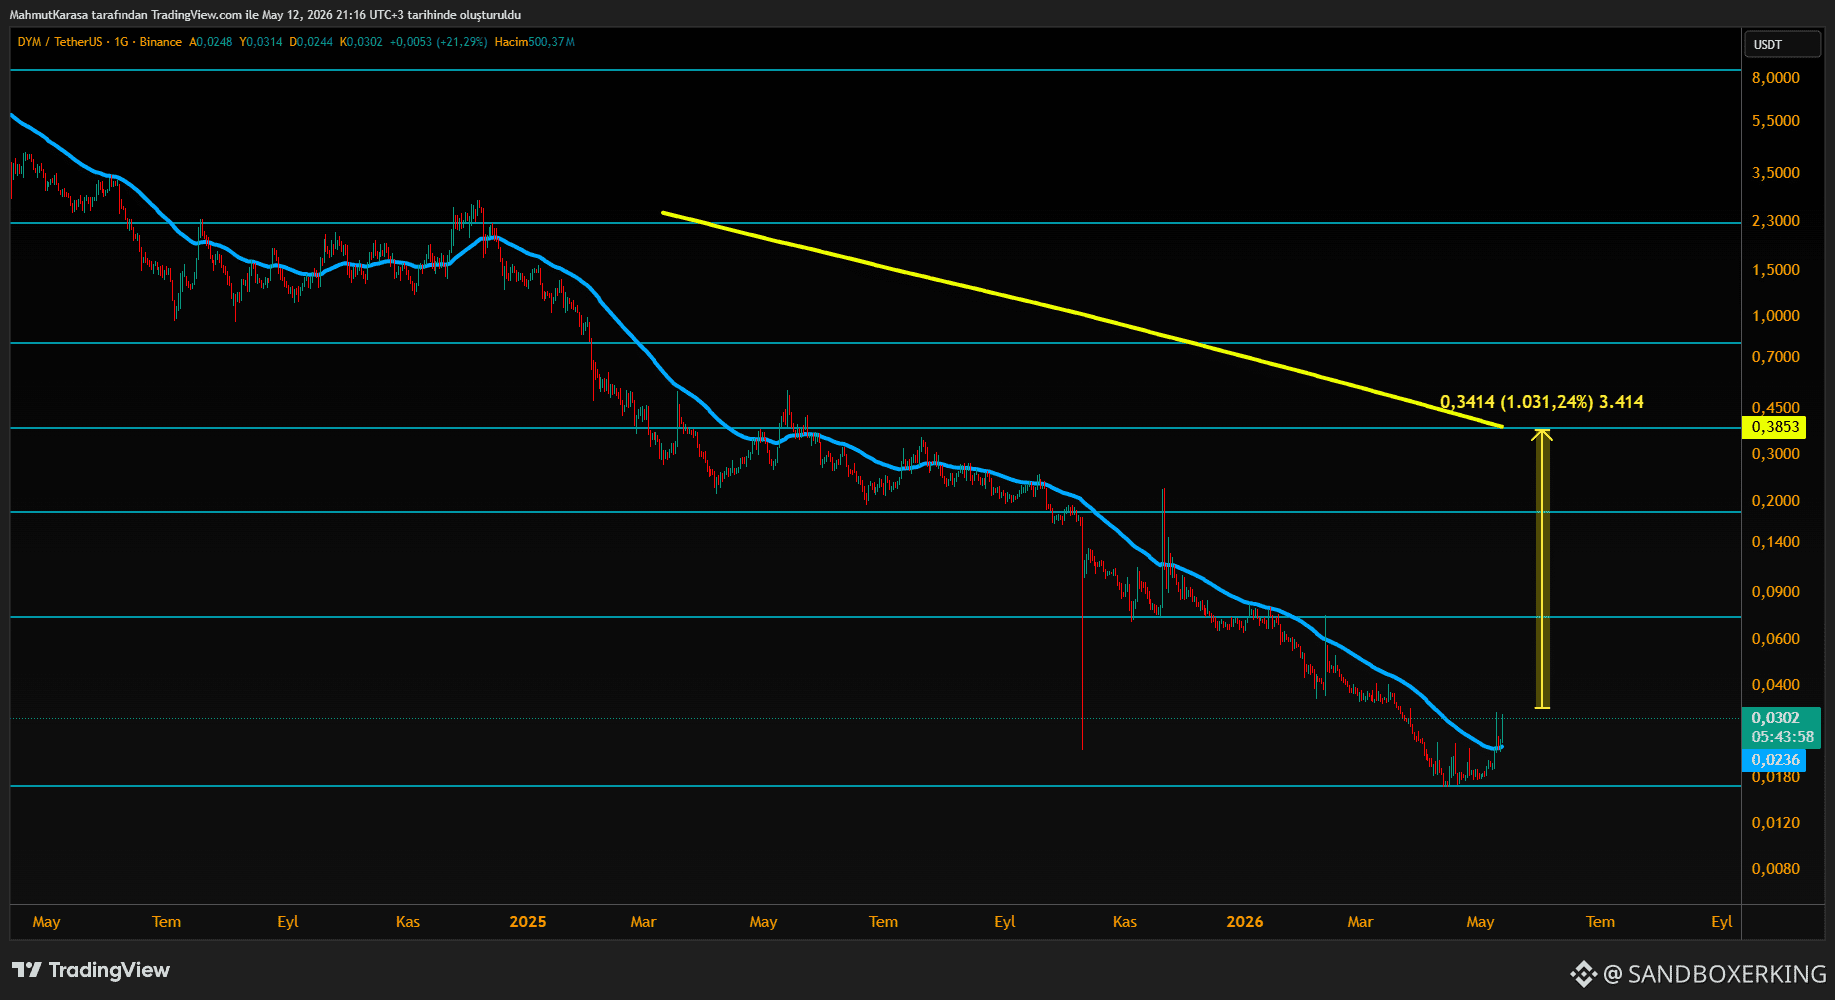Click the 0,0400 price scale label
The image size is (1835, 1000).
click(x=1776, y=685)
